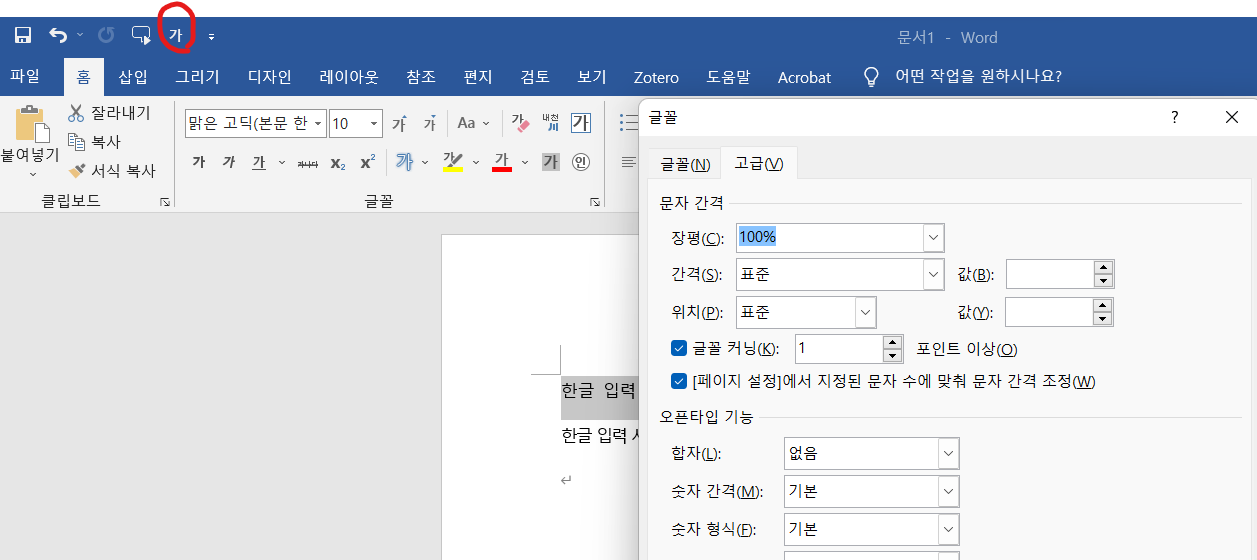Clear all formatting with the eraser icon
1257x560 pixels.
tap(519, 123)
